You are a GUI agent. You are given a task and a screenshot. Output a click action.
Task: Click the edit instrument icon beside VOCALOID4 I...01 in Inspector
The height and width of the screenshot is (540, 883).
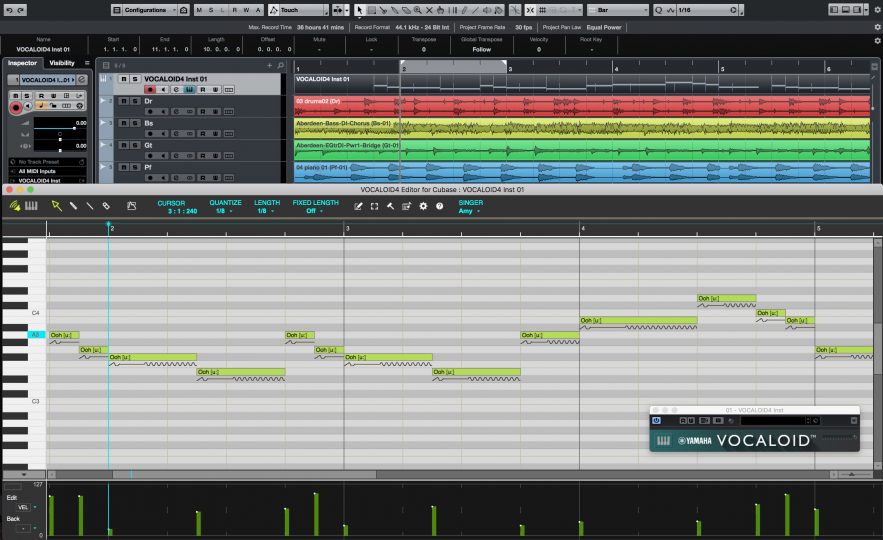pos(82,80)
